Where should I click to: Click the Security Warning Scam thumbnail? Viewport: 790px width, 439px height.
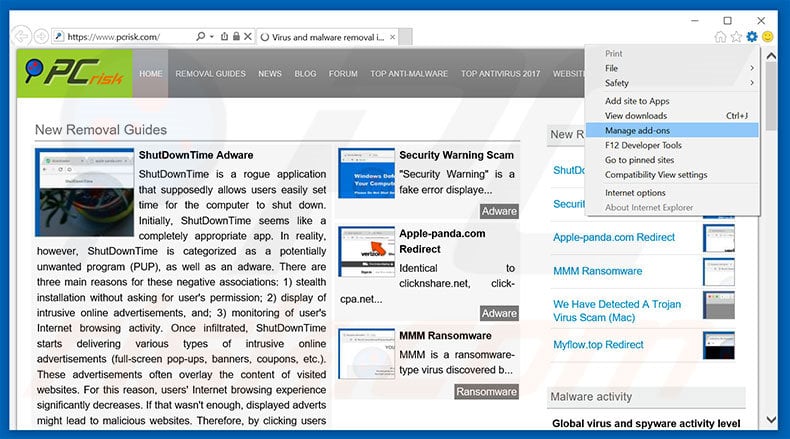click(367, 173)
